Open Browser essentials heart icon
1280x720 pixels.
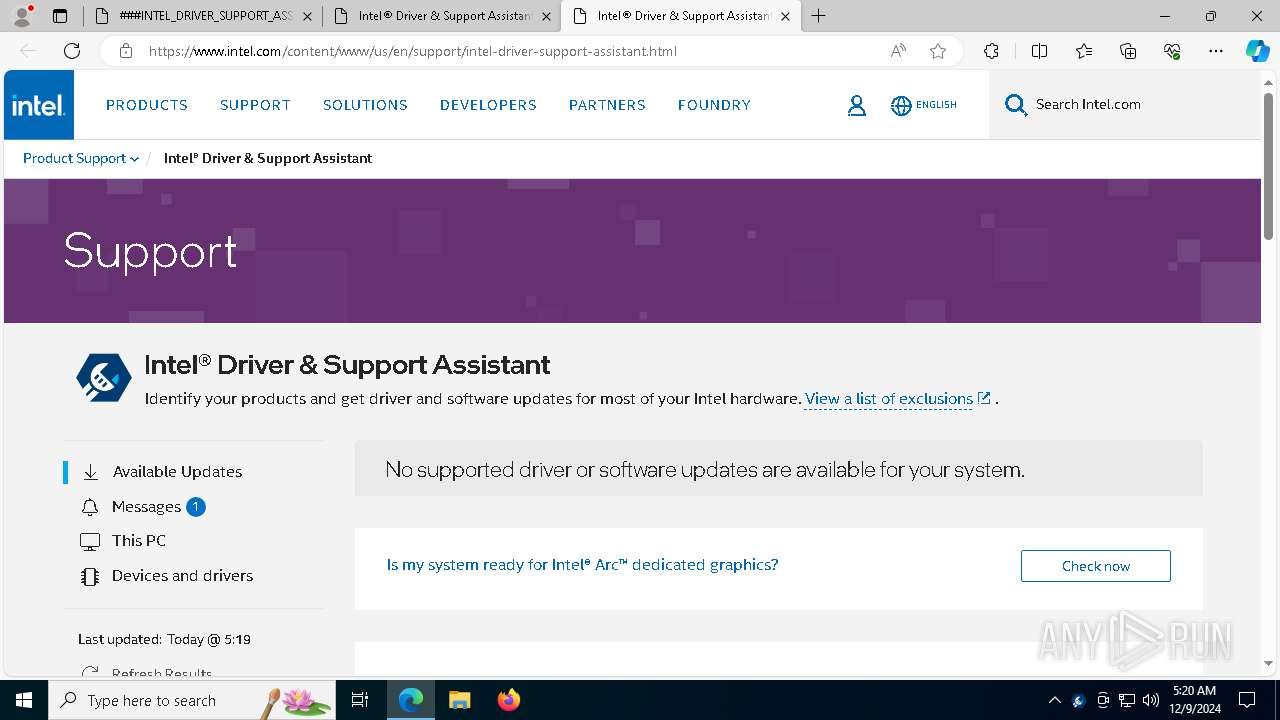(1172, 51)
